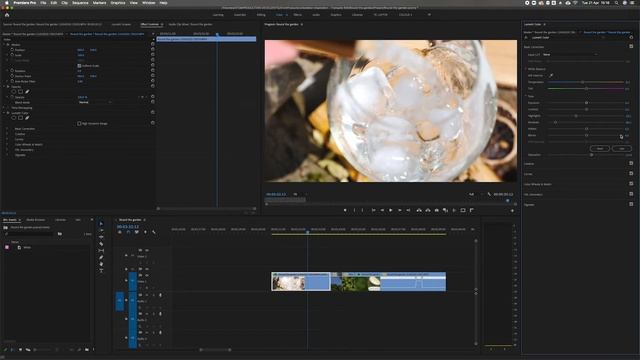Open the Media Browser tab
The width and height of the screenshot is (640, 360).
pos(36,220)
